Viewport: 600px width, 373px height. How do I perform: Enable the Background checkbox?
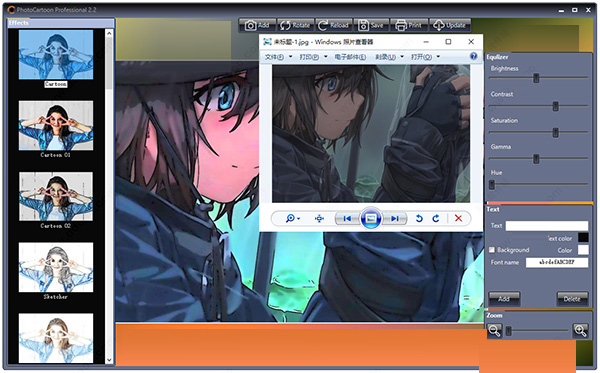(492, 250)
